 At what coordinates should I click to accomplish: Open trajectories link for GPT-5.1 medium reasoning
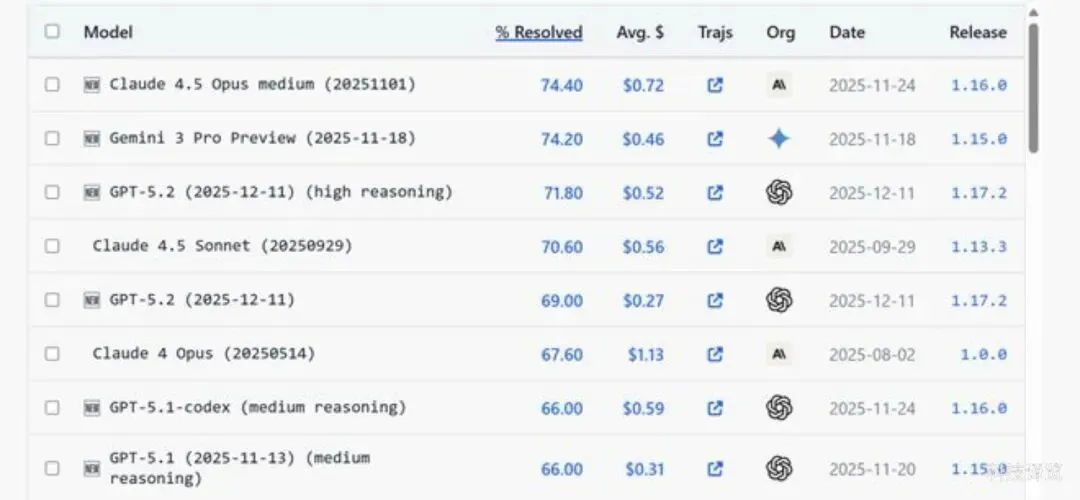715,469
